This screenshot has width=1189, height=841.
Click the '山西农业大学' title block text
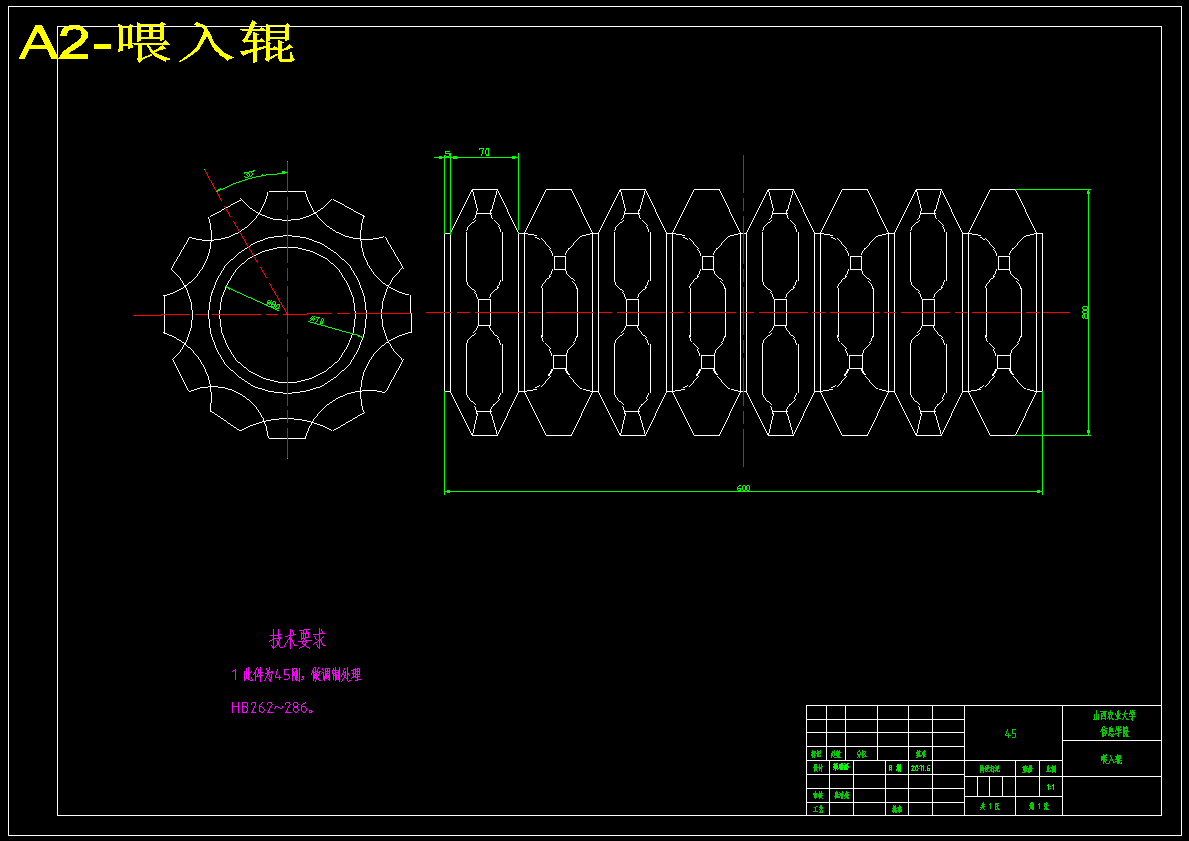[x=1114, y=715]
